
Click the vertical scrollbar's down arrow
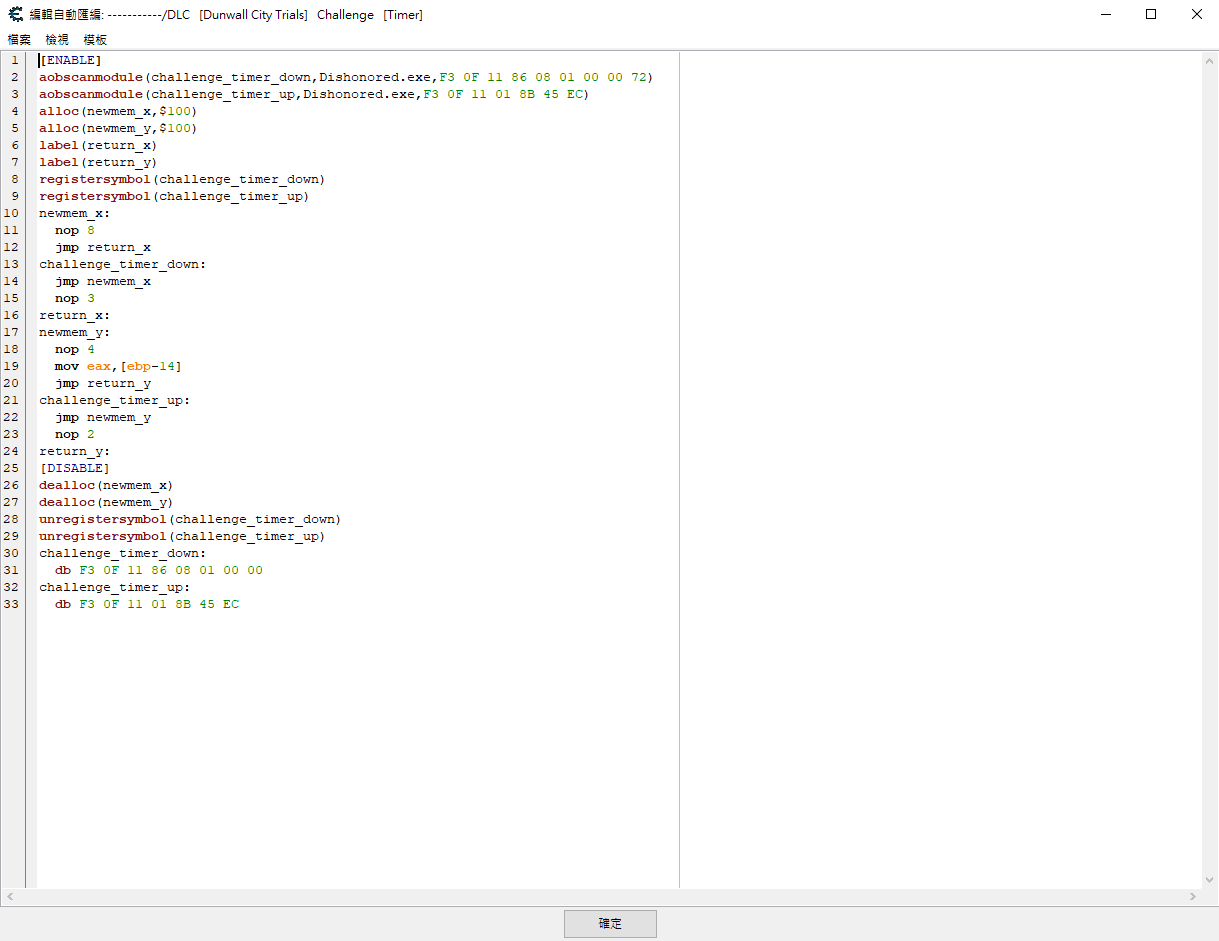(x=1210, y=880)
